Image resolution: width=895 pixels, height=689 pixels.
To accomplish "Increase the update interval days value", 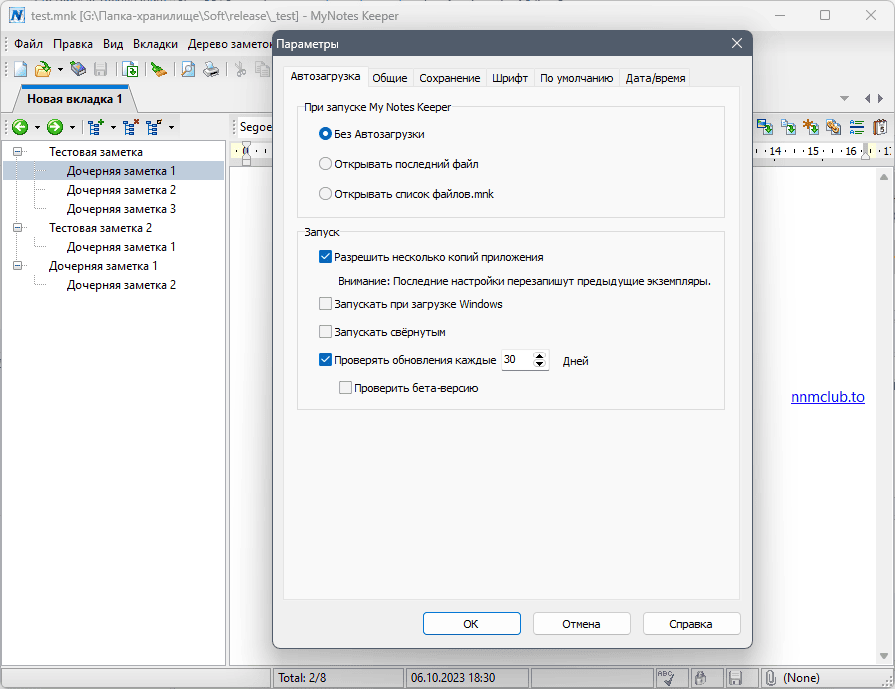I will 539,356.
